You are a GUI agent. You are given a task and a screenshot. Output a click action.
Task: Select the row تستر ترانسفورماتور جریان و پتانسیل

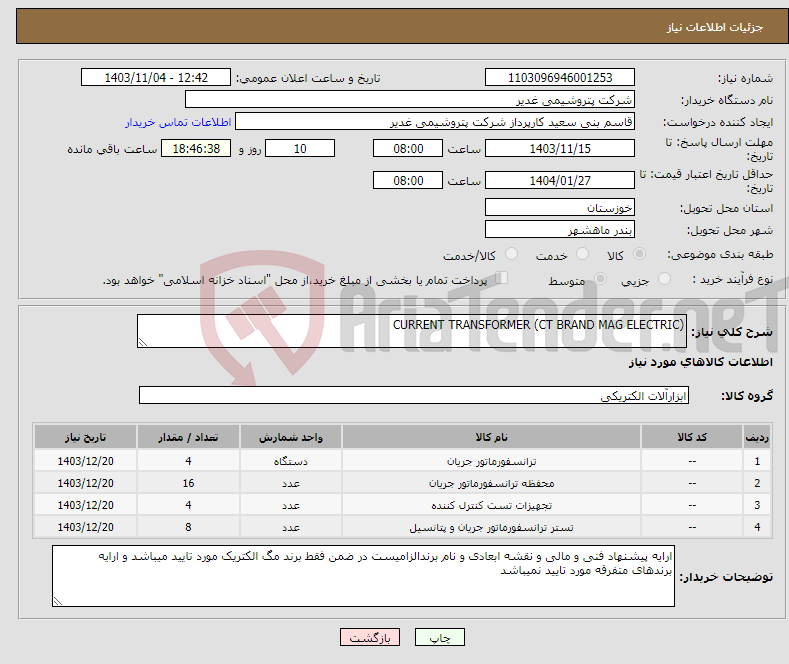(x=403, y=527)
